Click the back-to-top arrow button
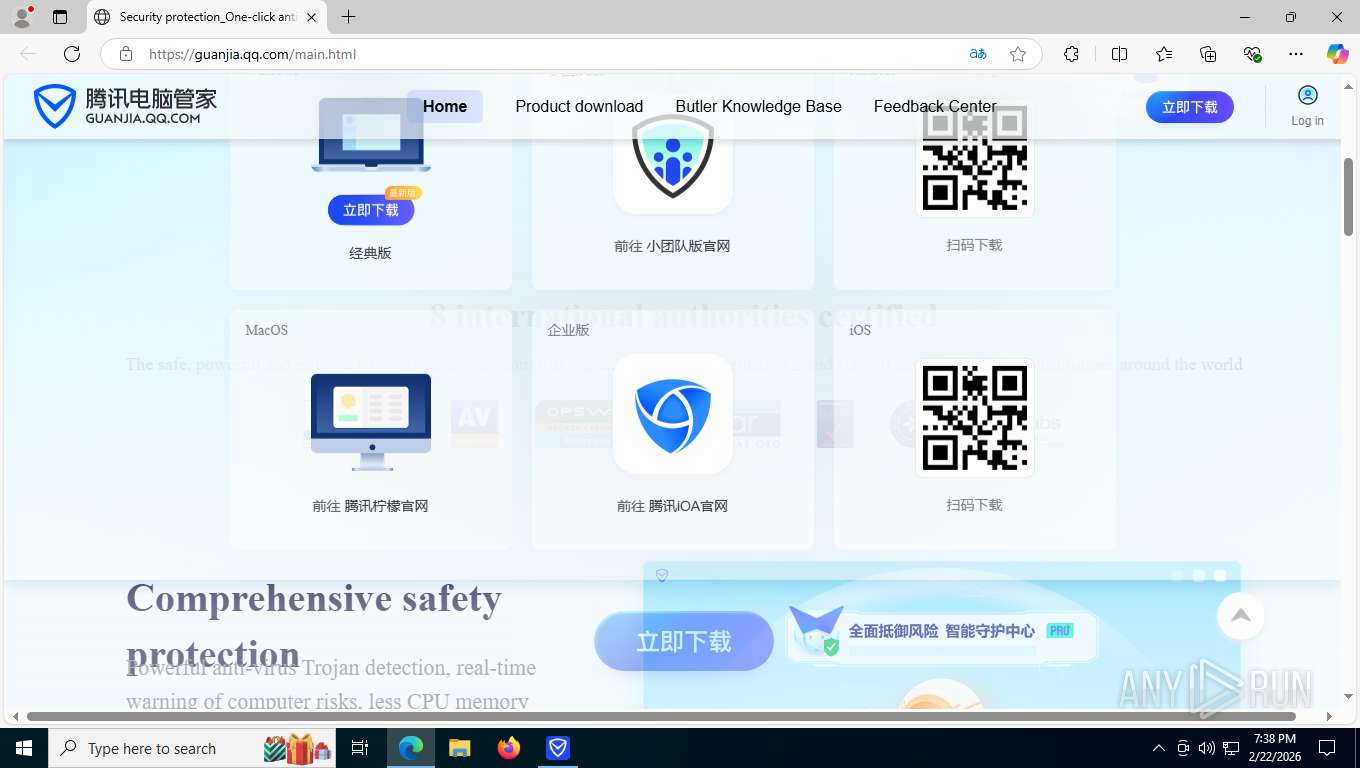Viewport: 1360px width, 768px height. (x=1241, y=616)
